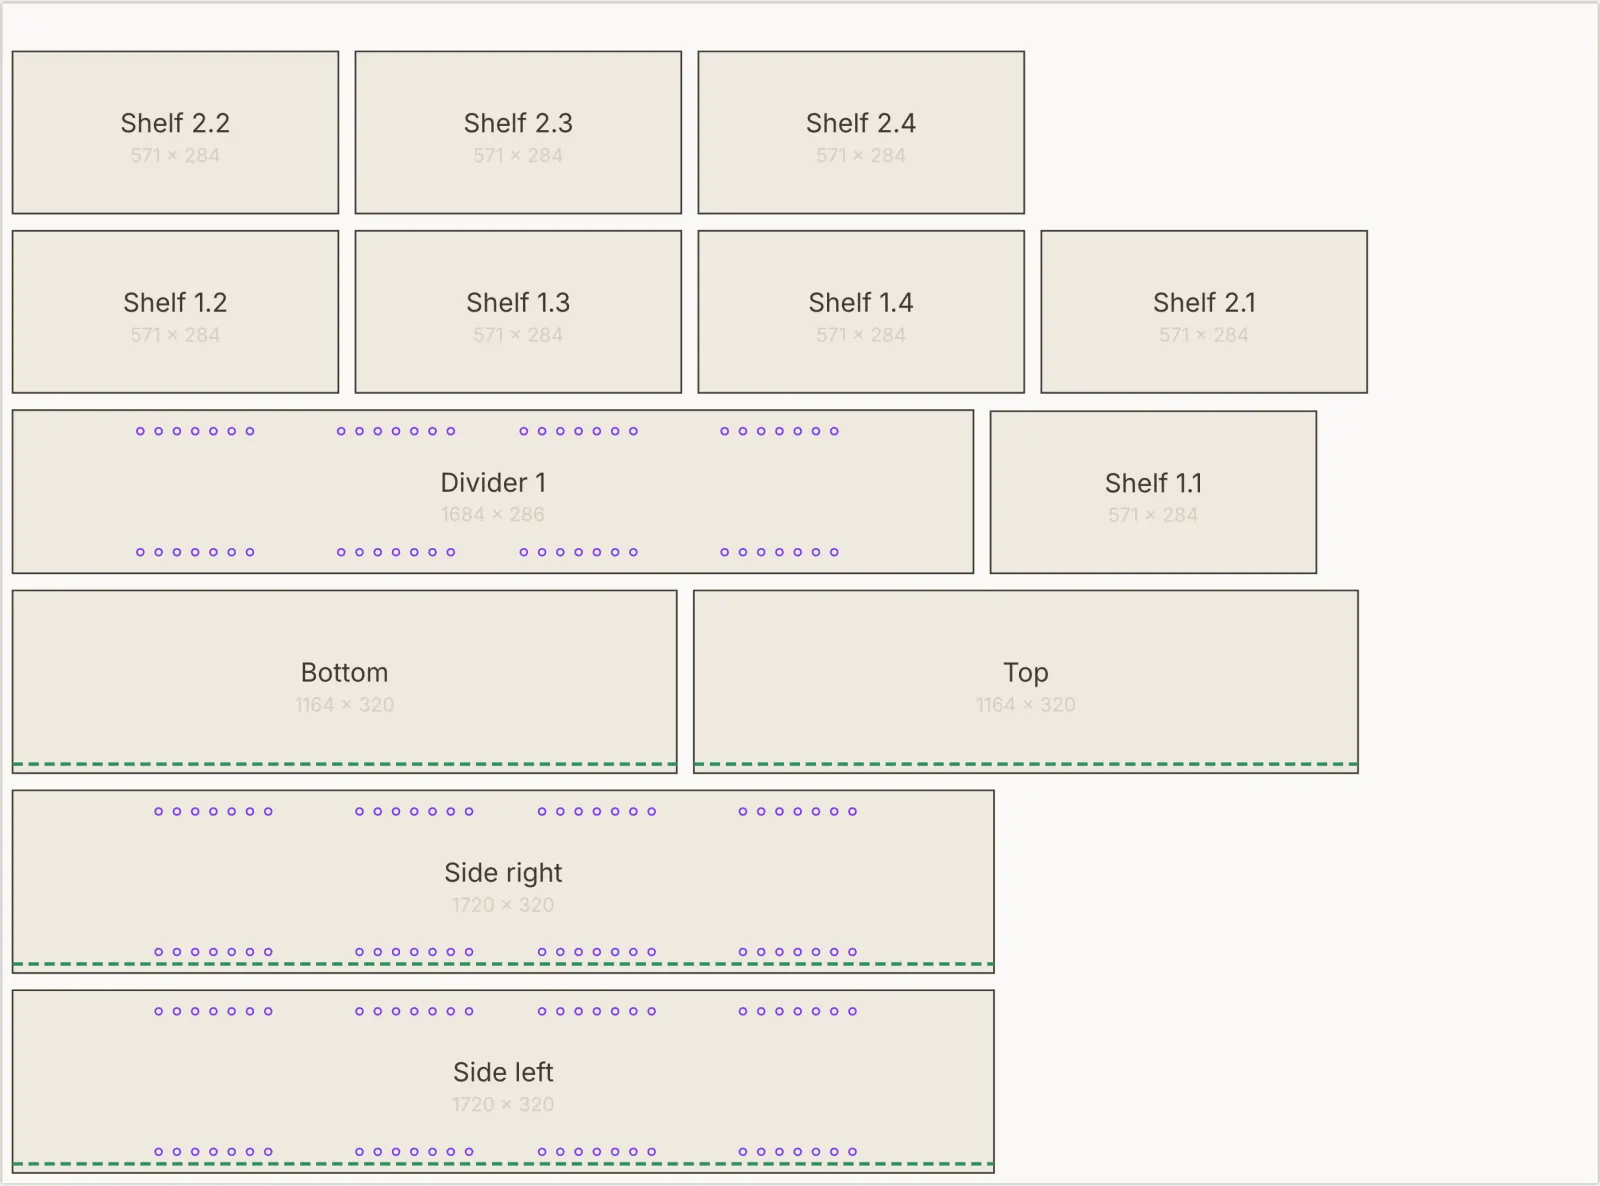The height and width of the screenshot is (1186, 1600).
Task: Click the Shelf 1.1 dimensions 571 × 284
Action: [x=1153, y=515]
